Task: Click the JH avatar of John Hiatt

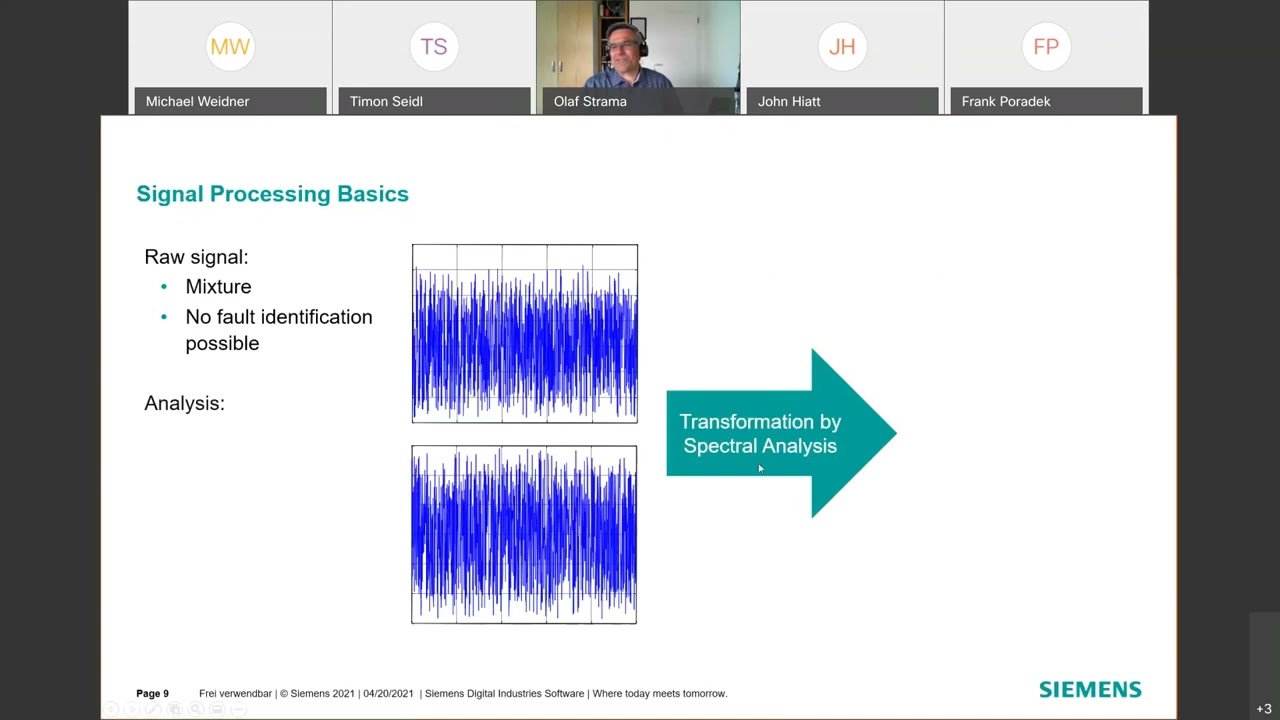Action: click(842, 47)
